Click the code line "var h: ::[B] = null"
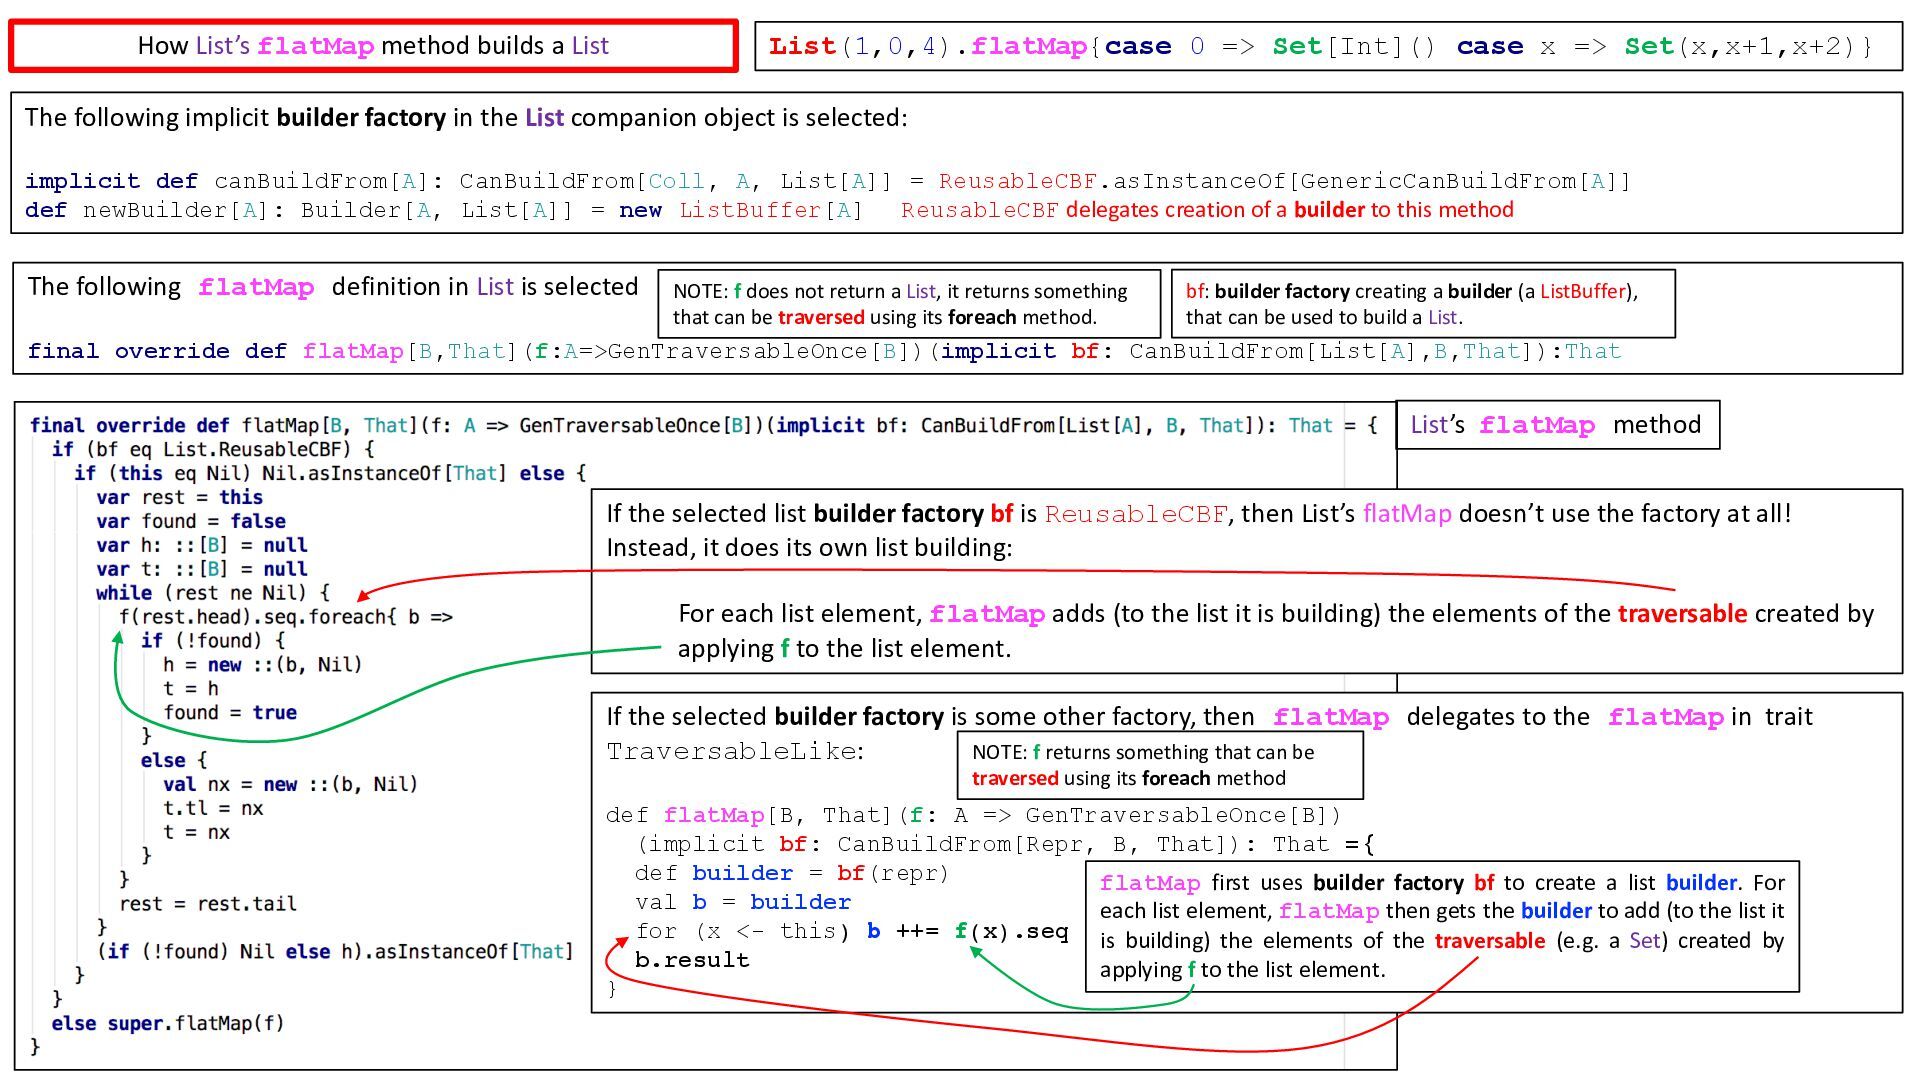The image size is (1920, 1080). pyautogui.click(x=202, y=545)
